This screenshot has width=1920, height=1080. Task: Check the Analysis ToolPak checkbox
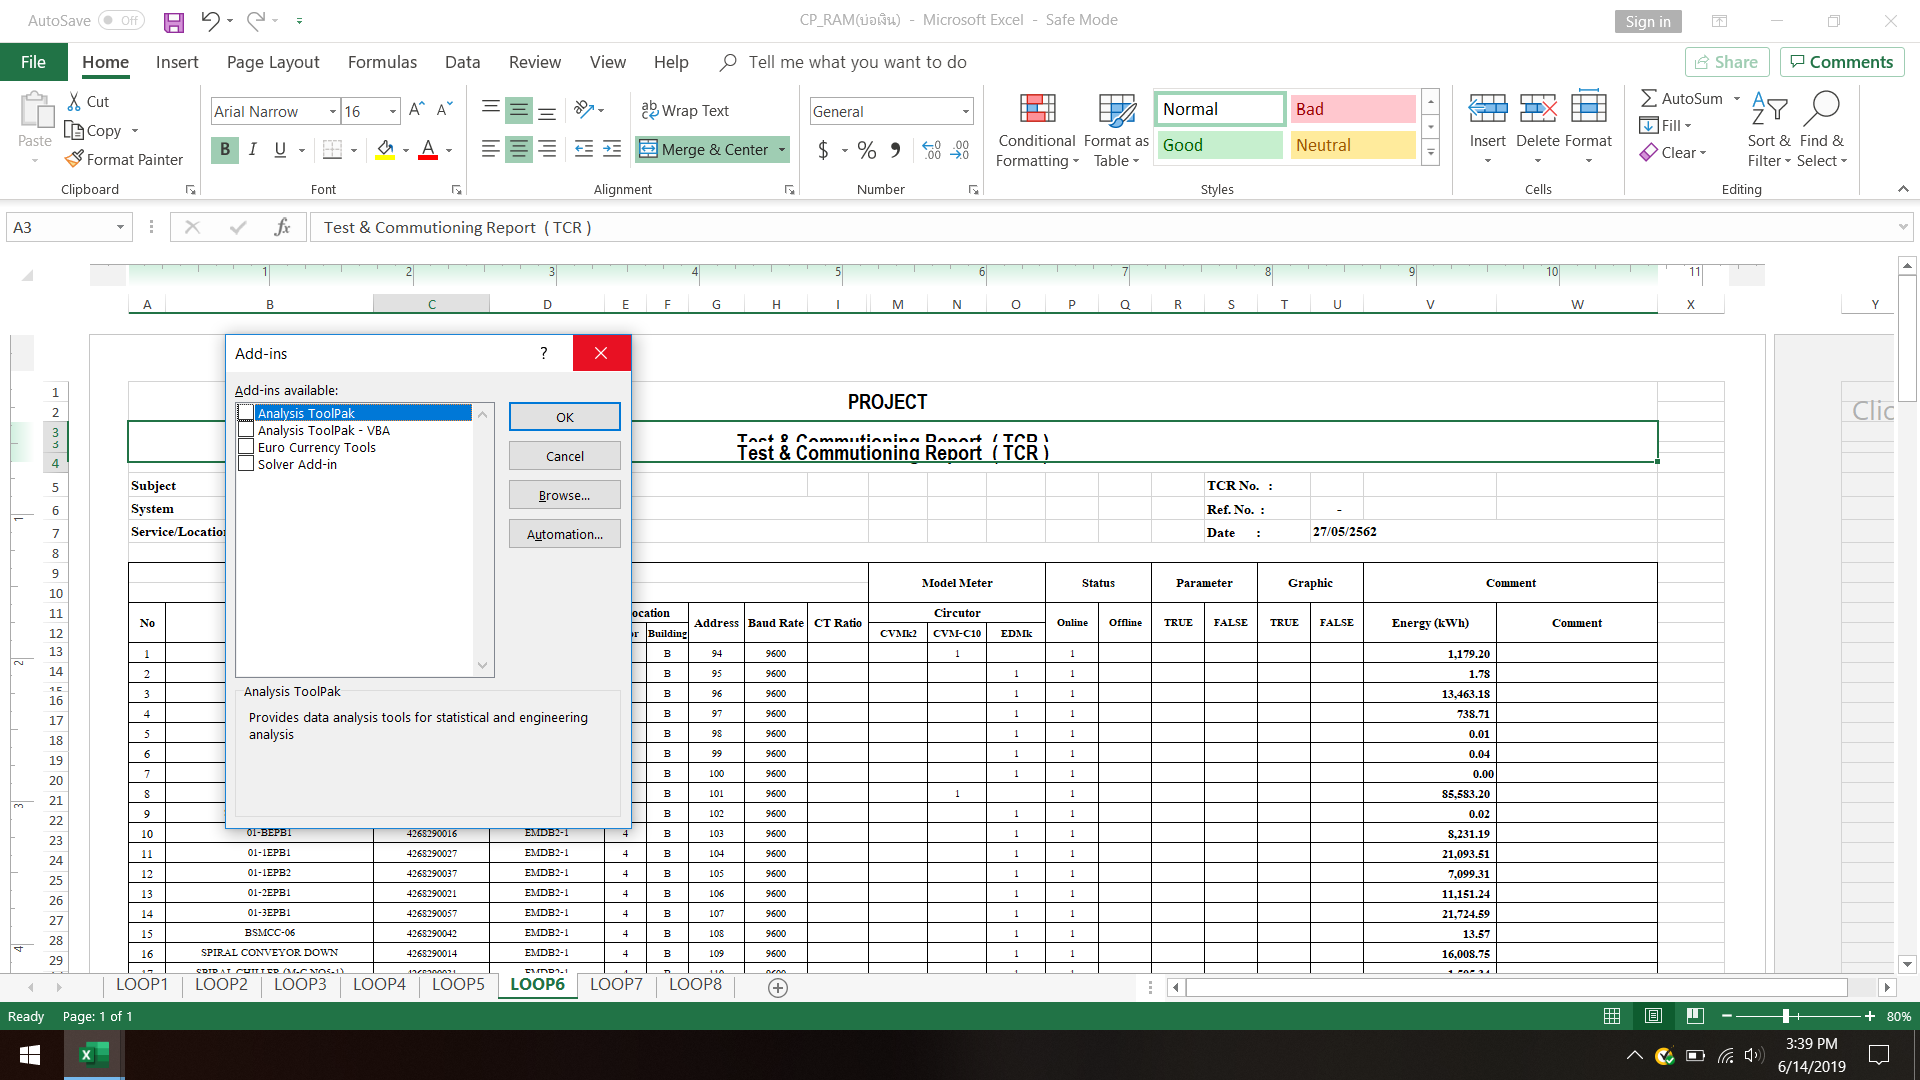click(246, 413)
